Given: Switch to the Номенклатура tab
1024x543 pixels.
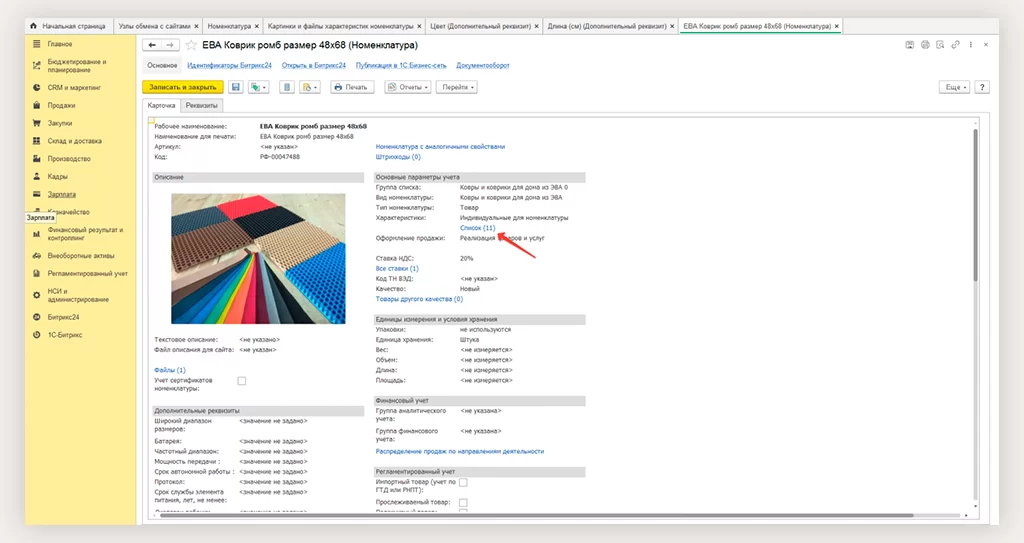Looking at the screenshot, I should click(229, 24).
